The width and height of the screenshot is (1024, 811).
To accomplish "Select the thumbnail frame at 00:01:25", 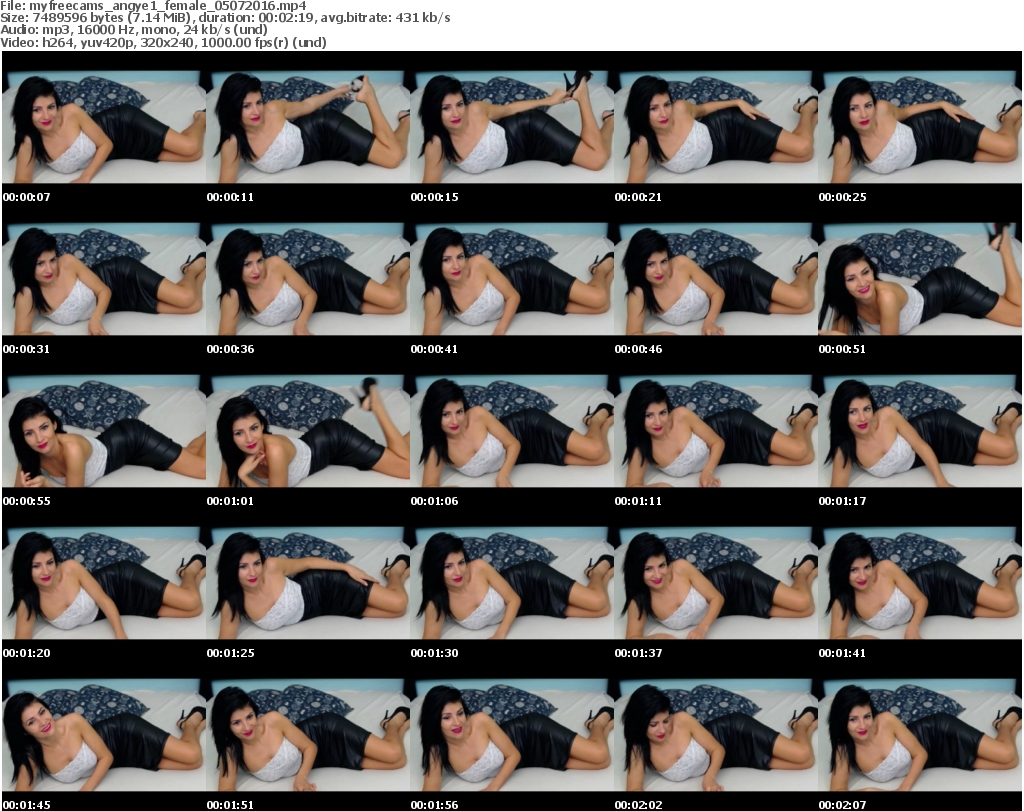I will 308,584.
